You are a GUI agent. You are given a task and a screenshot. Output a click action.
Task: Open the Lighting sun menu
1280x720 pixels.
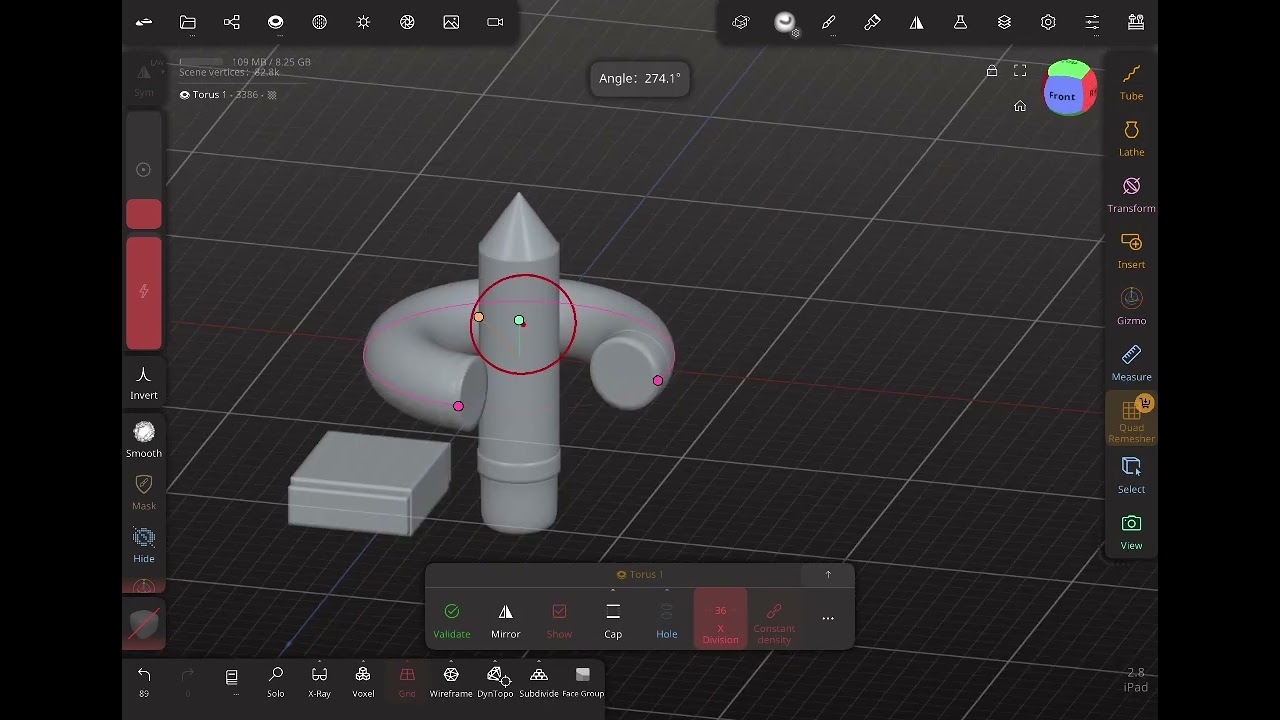coord(364,22)
